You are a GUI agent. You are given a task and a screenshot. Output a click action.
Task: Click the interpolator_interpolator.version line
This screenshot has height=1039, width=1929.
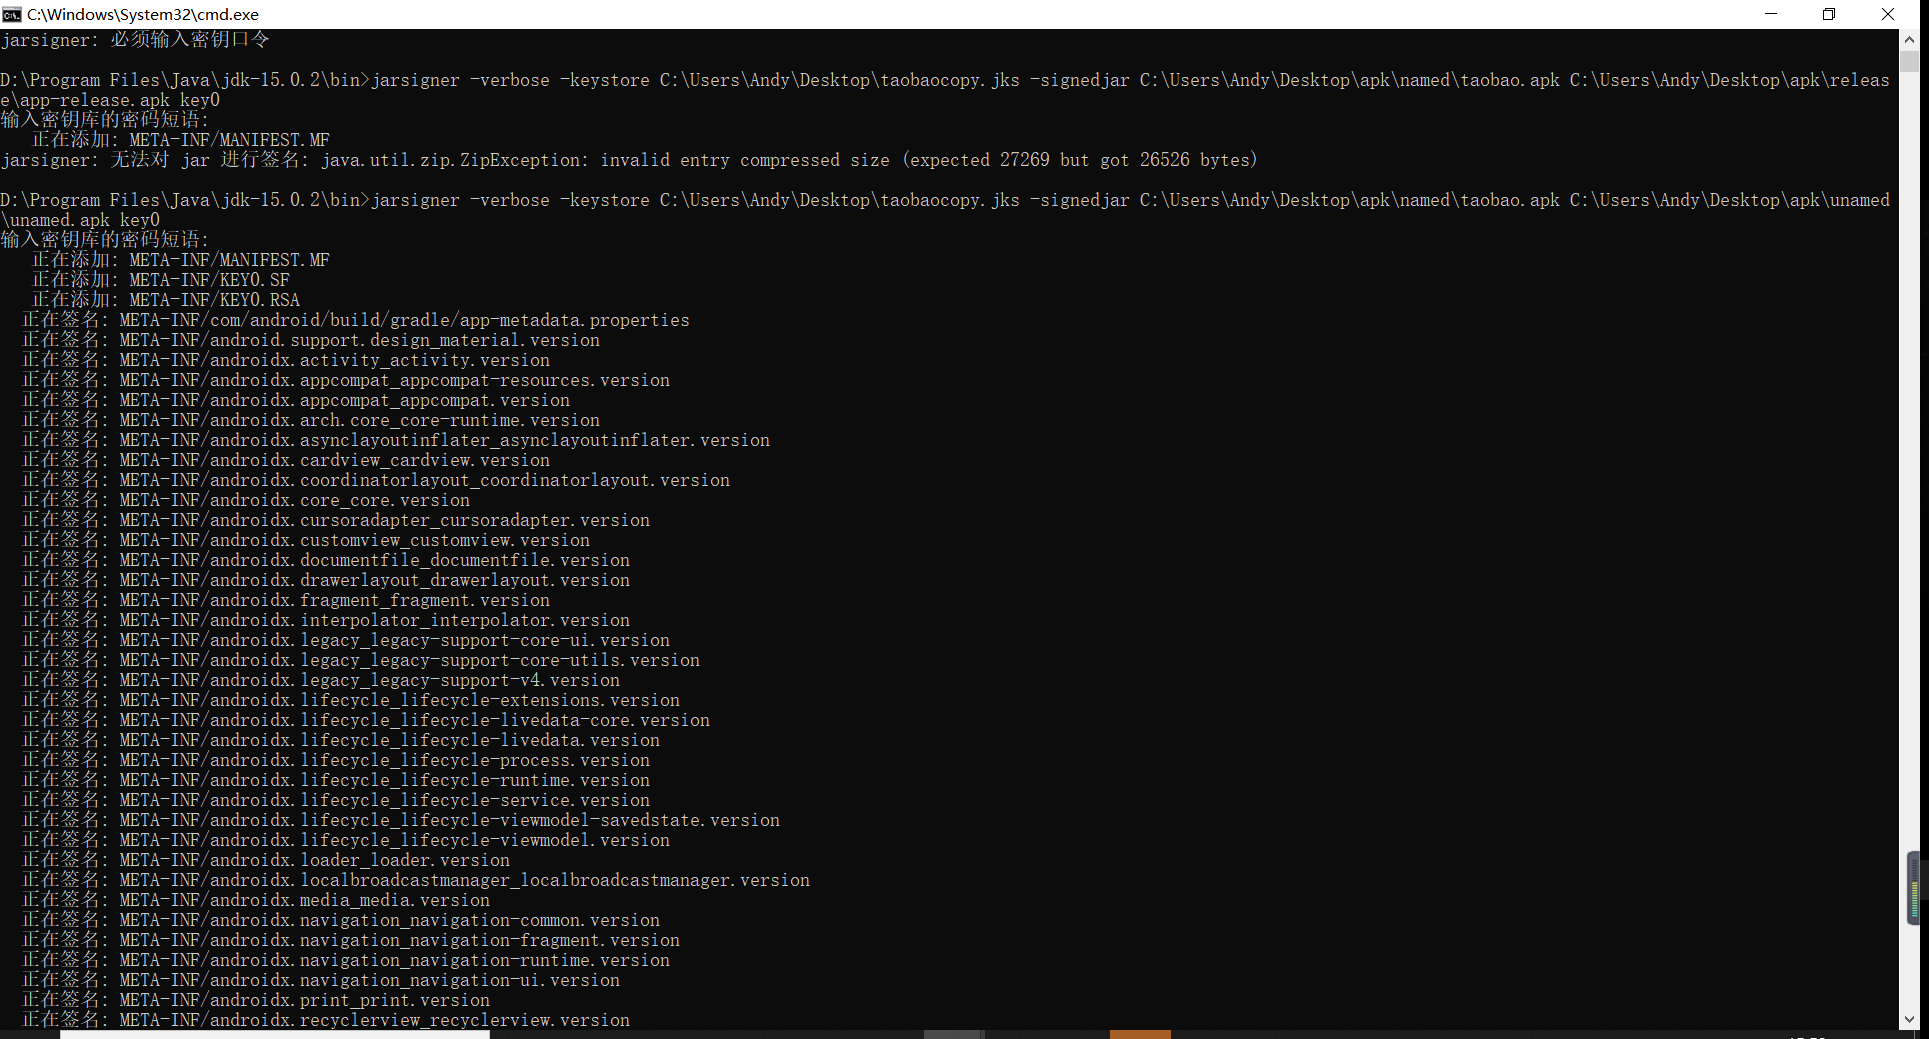pos(326,620)
